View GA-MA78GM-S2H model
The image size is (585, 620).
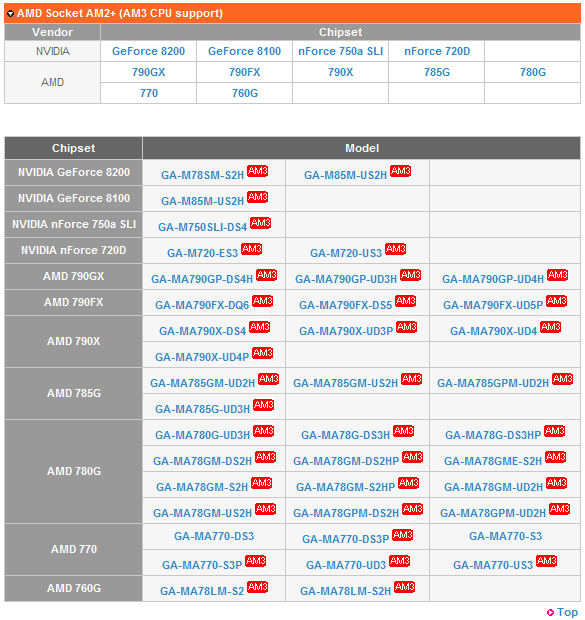[202, 488]
